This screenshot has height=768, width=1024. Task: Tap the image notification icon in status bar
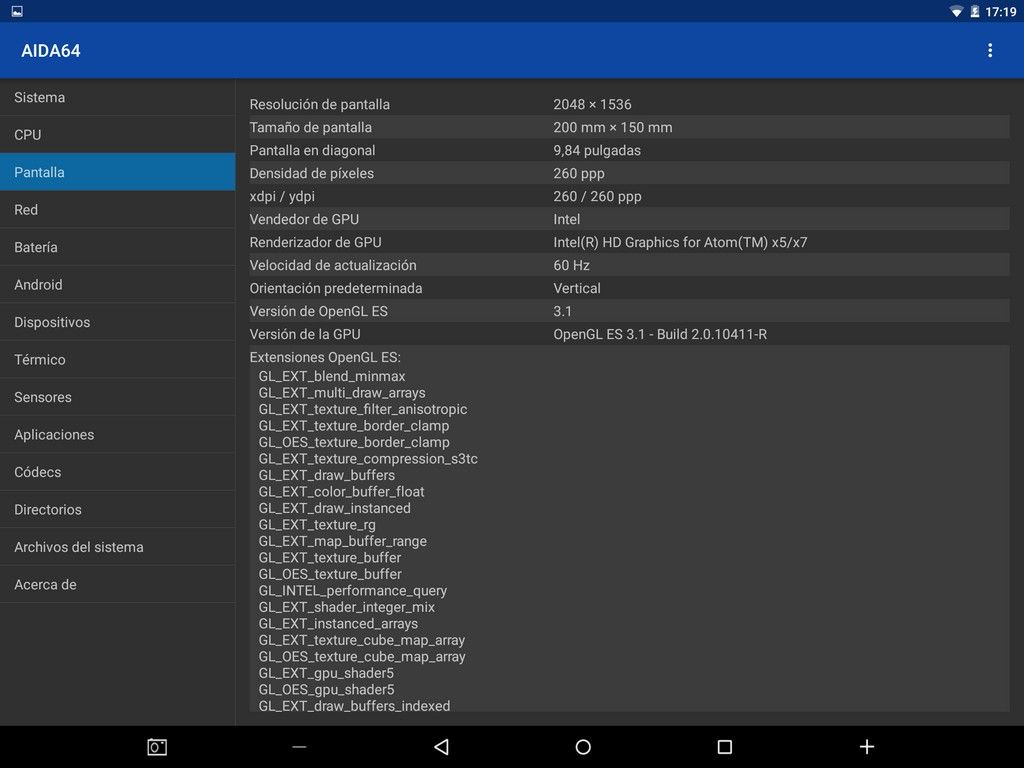[x=17, y=11]
